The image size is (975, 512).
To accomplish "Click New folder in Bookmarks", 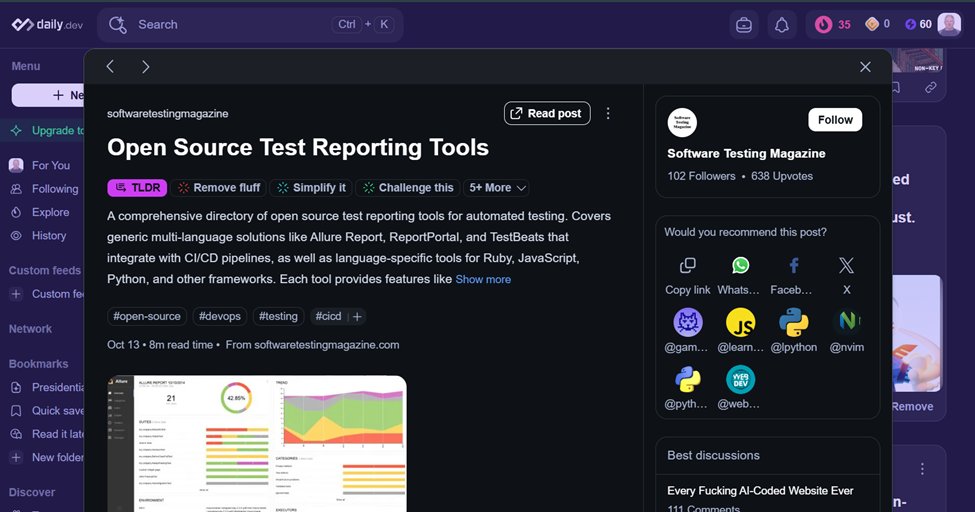I will (x=47, y=457).
